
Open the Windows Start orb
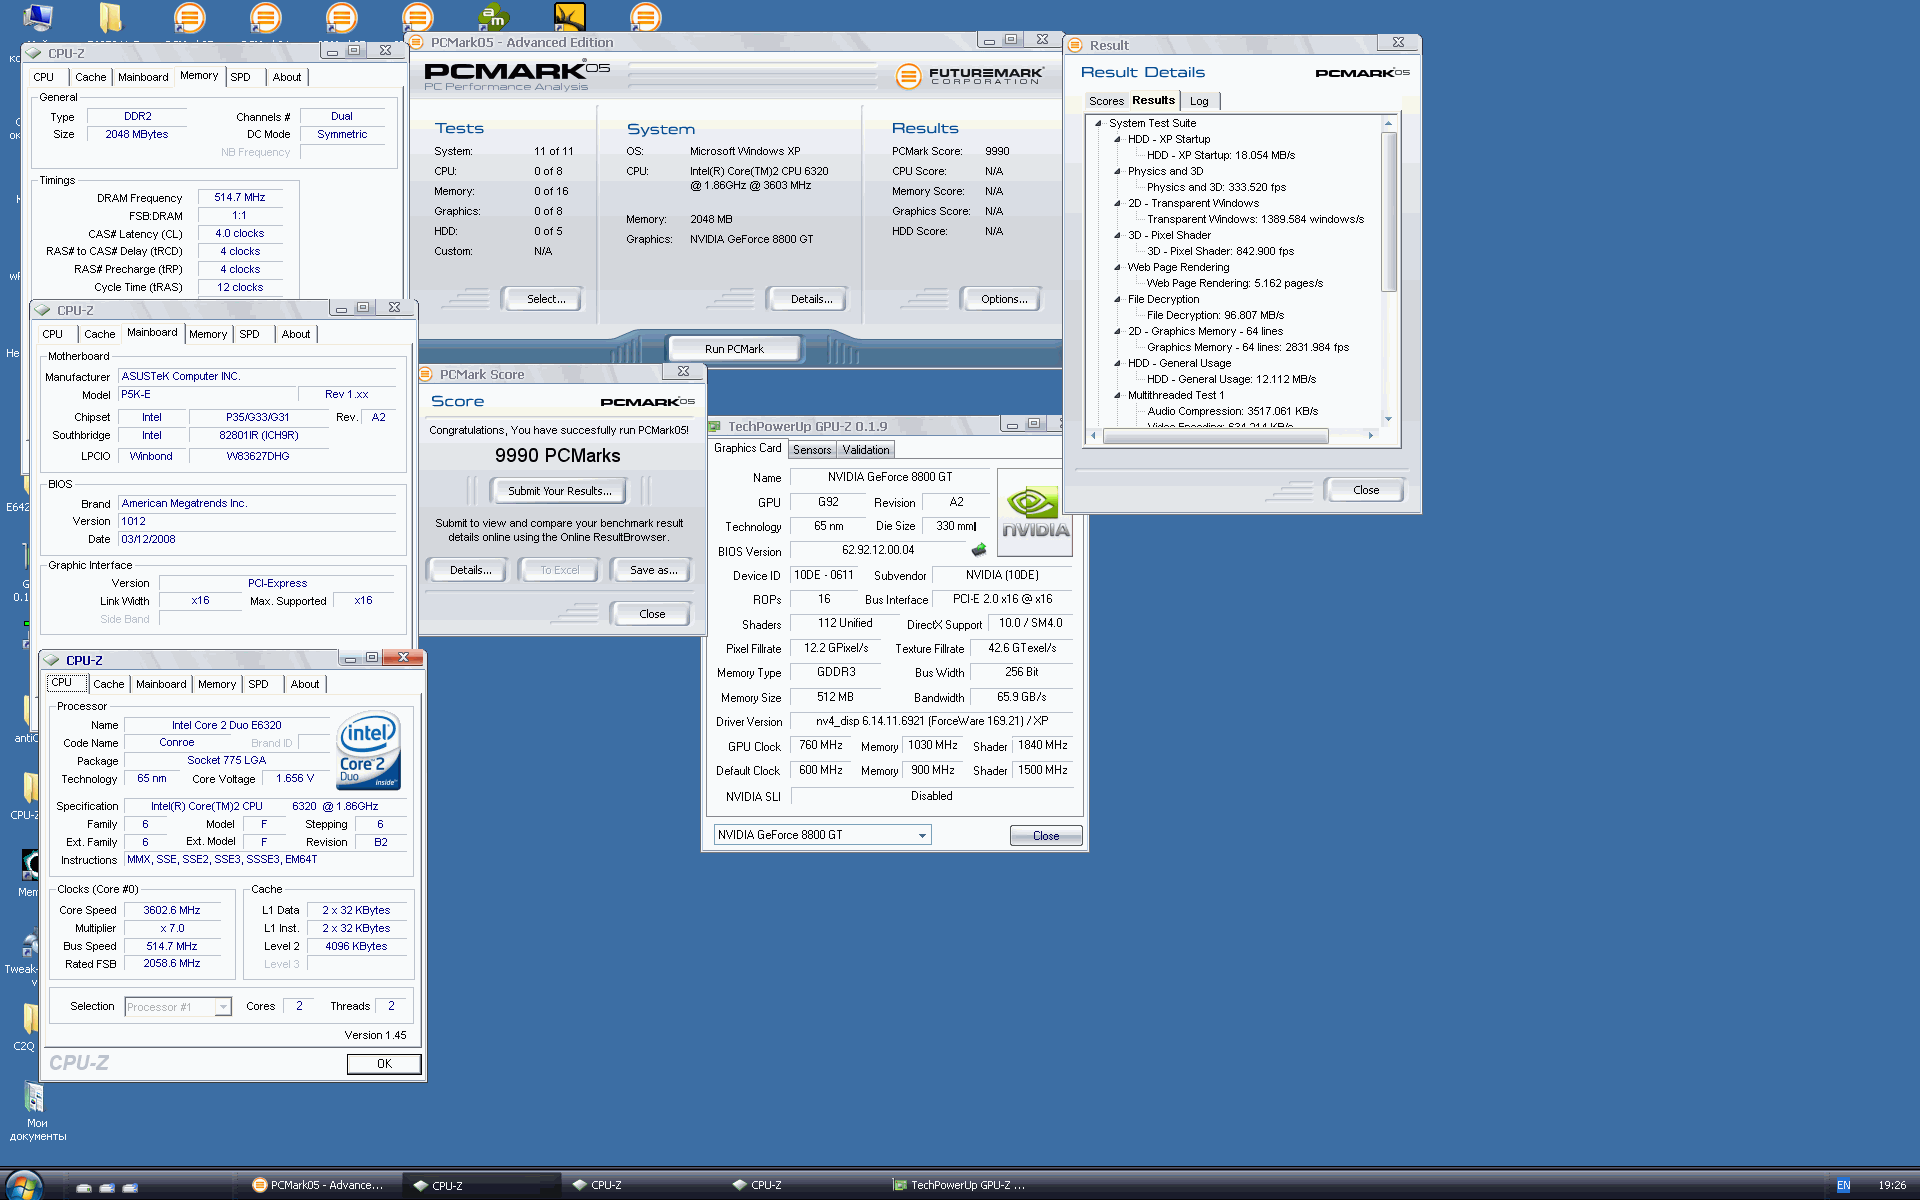23,1185
